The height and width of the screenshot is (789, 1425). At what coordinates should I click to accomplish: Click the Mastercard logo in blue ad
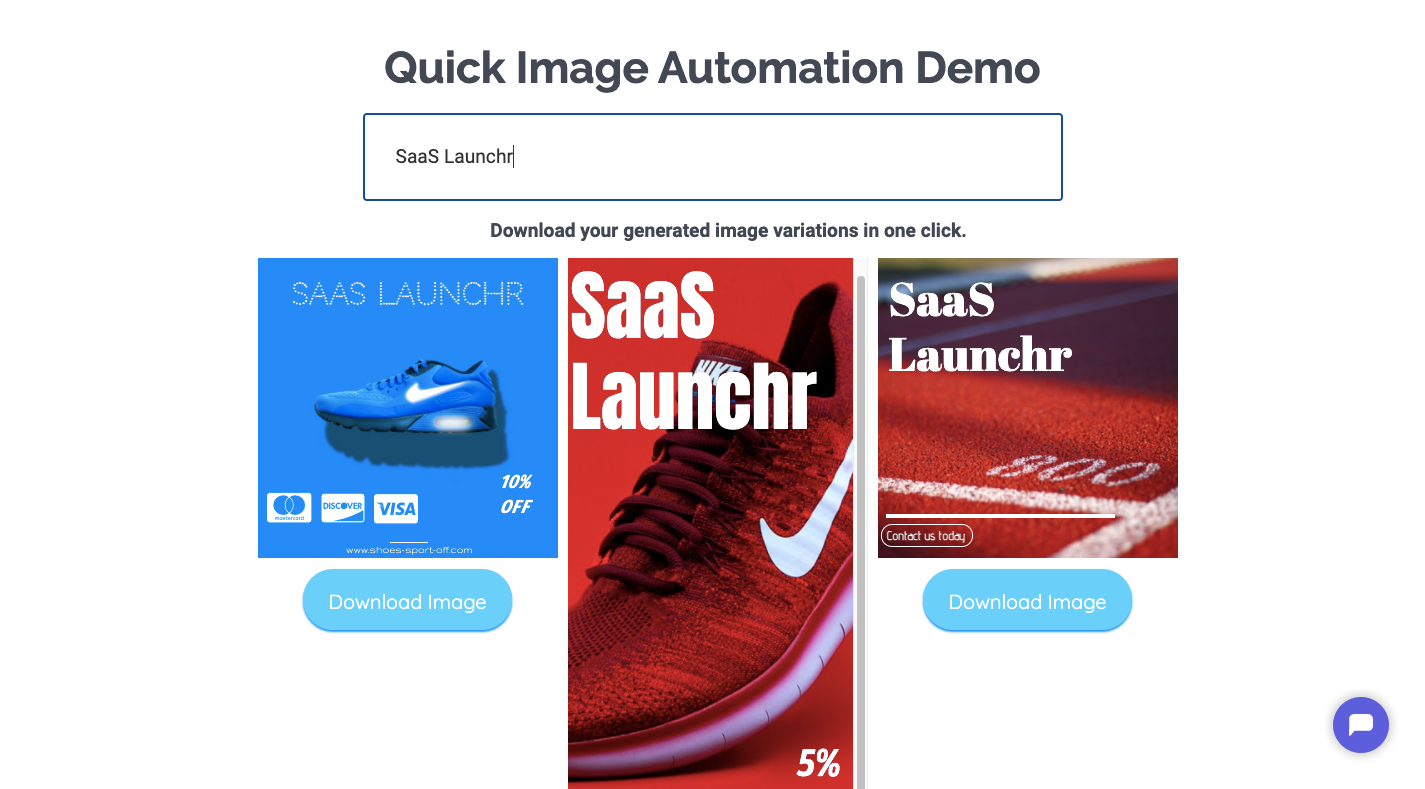pyautogui.click(x=289, y=508)
